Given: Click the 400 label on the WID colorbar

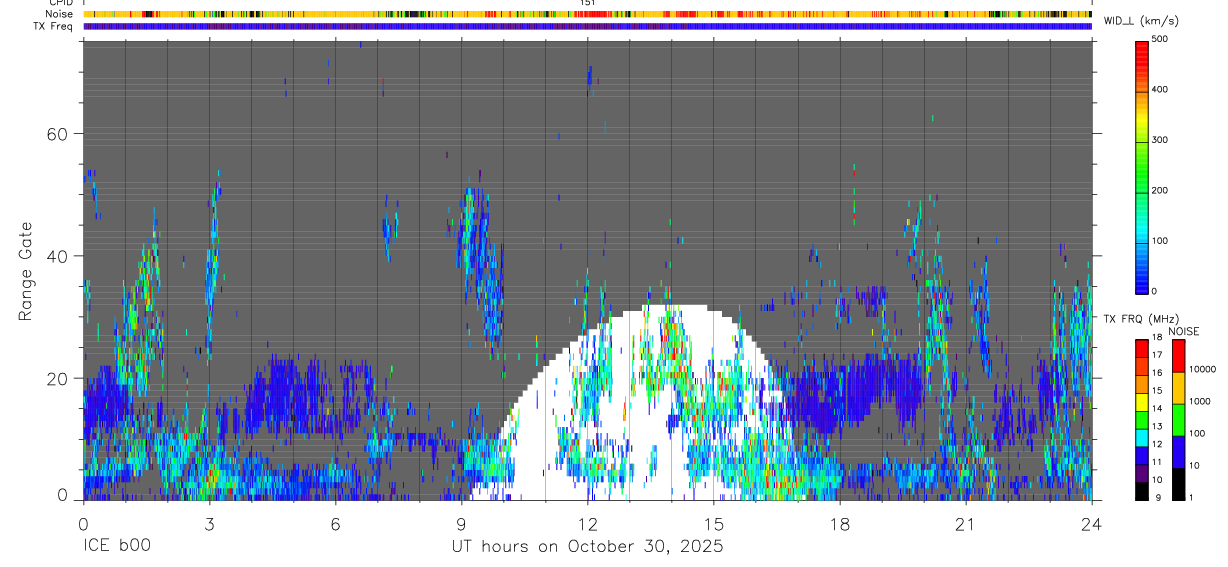Looking at the screenshot, I should tap(1160, 89).
